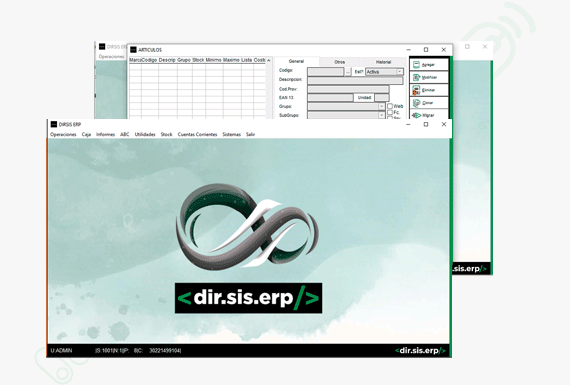Click the ARTICULOS window title icon
The image size is (570, 385).
[x=133, y=50]
